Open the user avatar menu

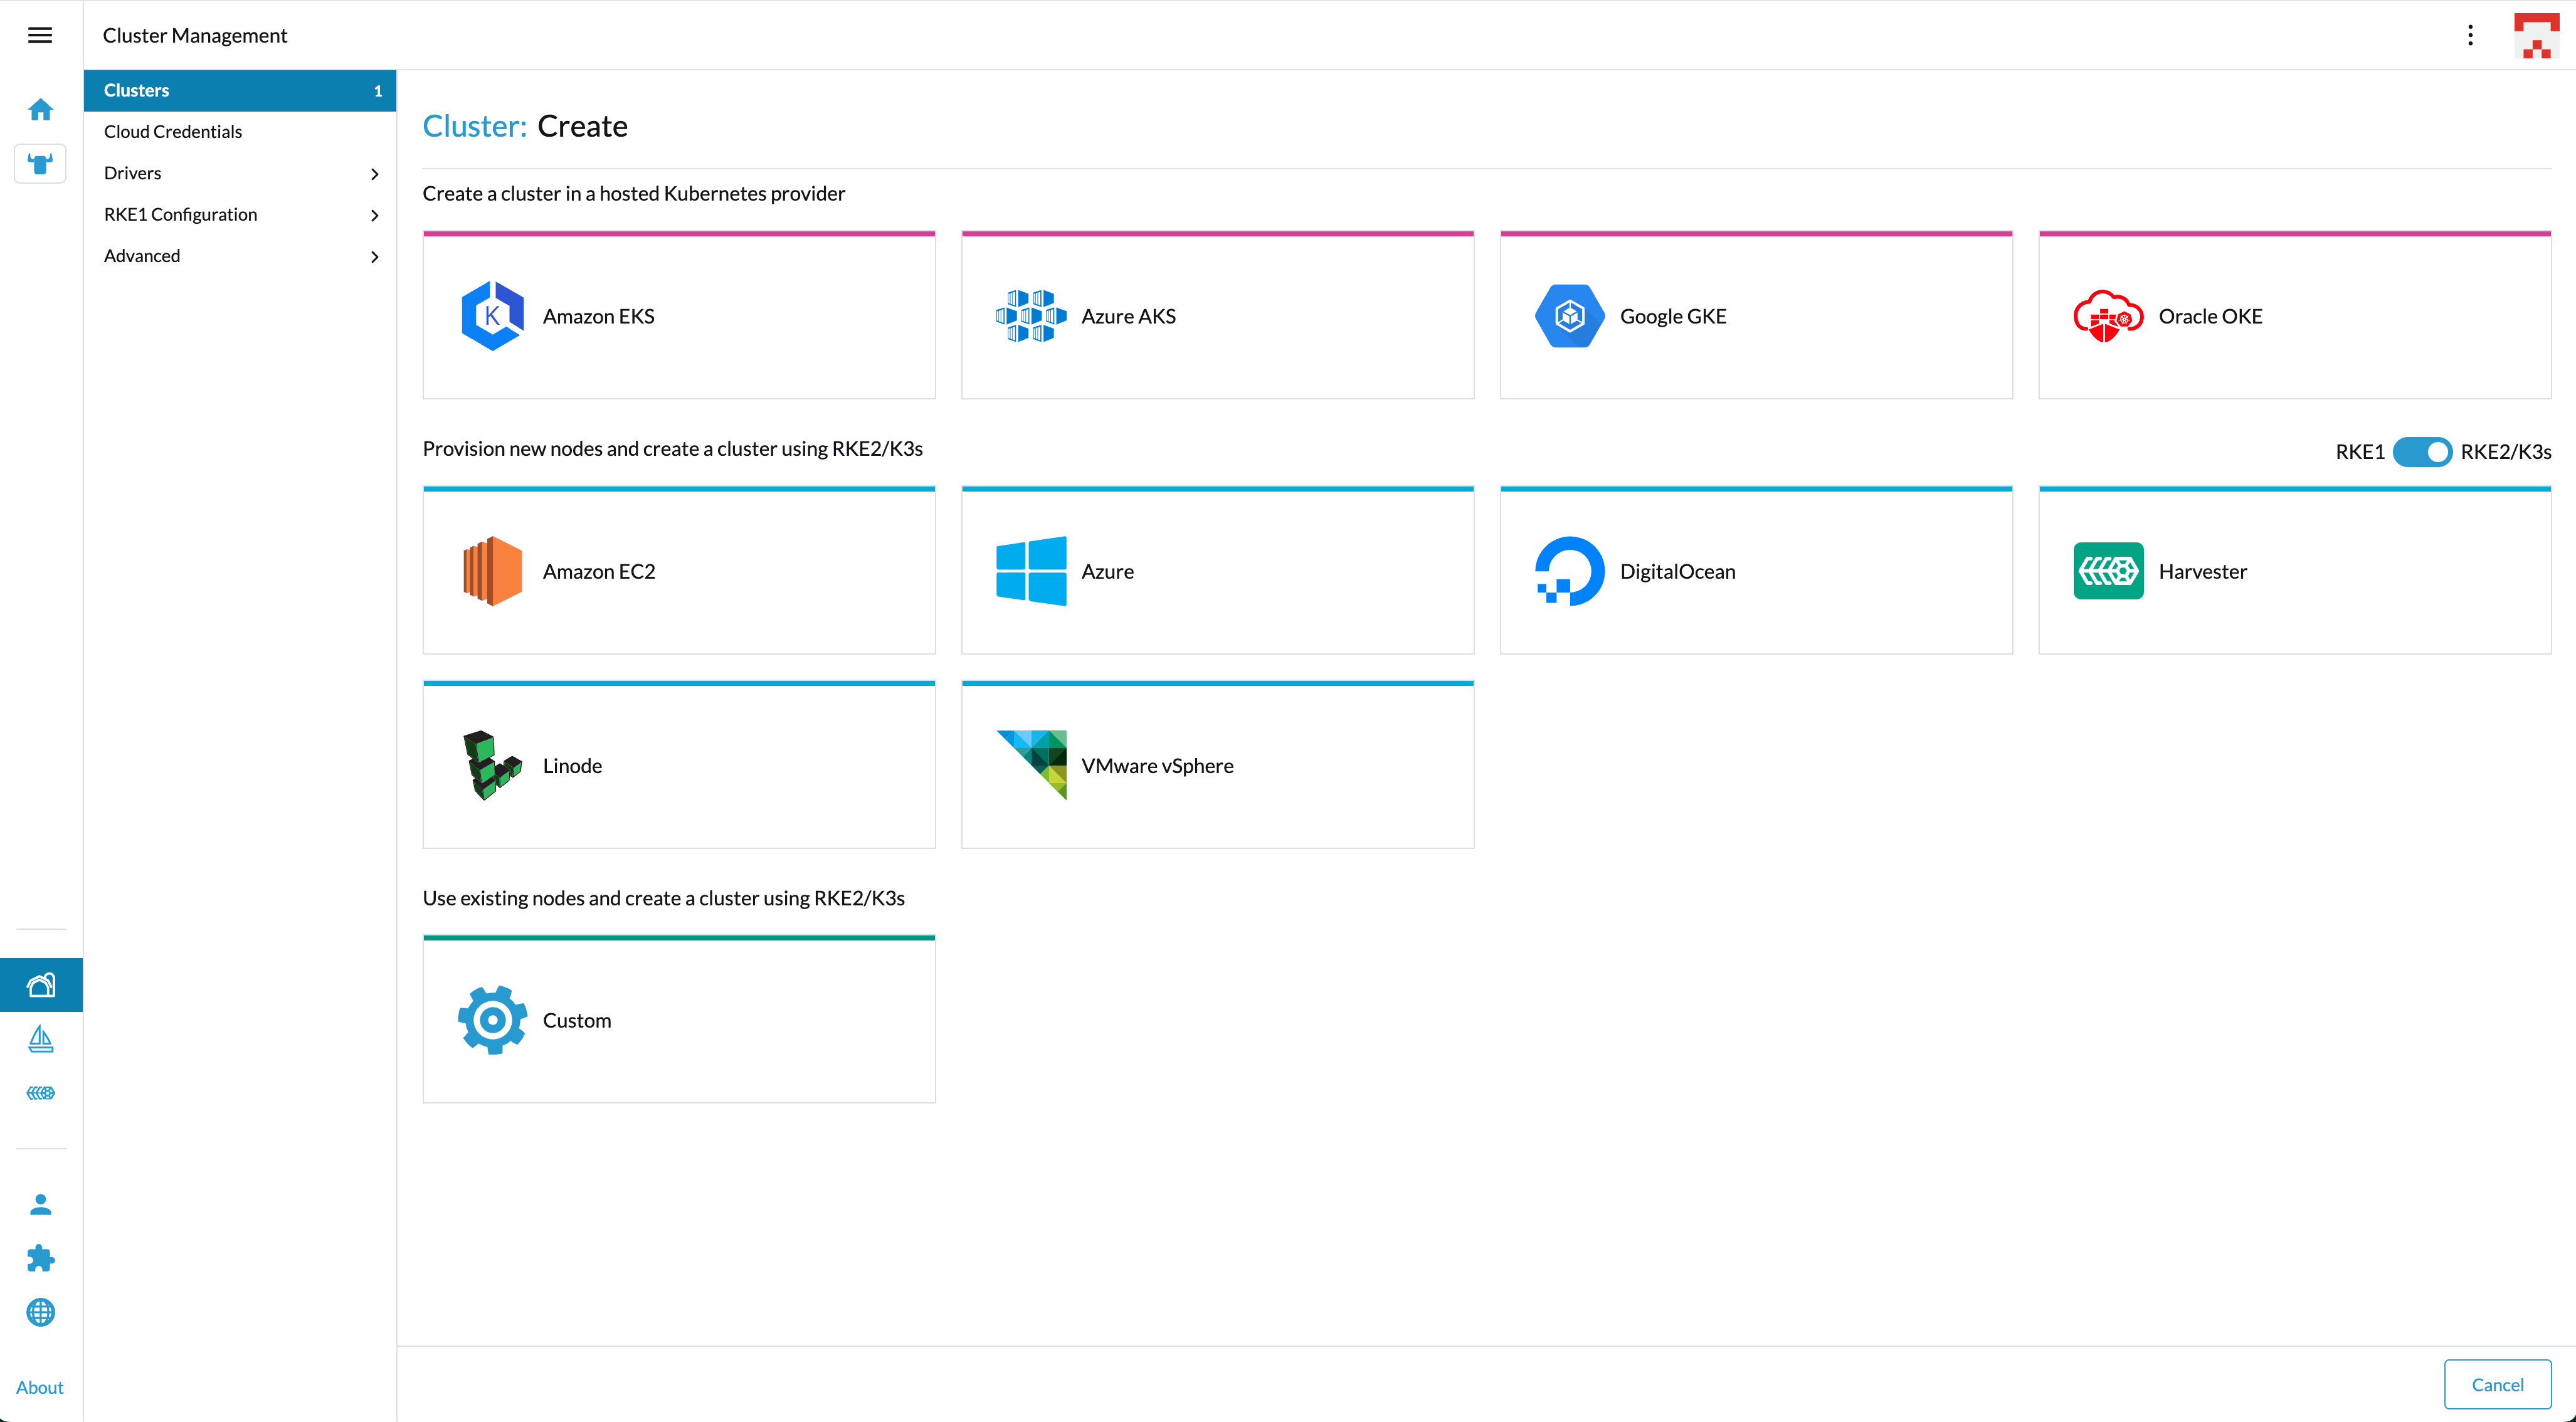tap(2537, 36)
